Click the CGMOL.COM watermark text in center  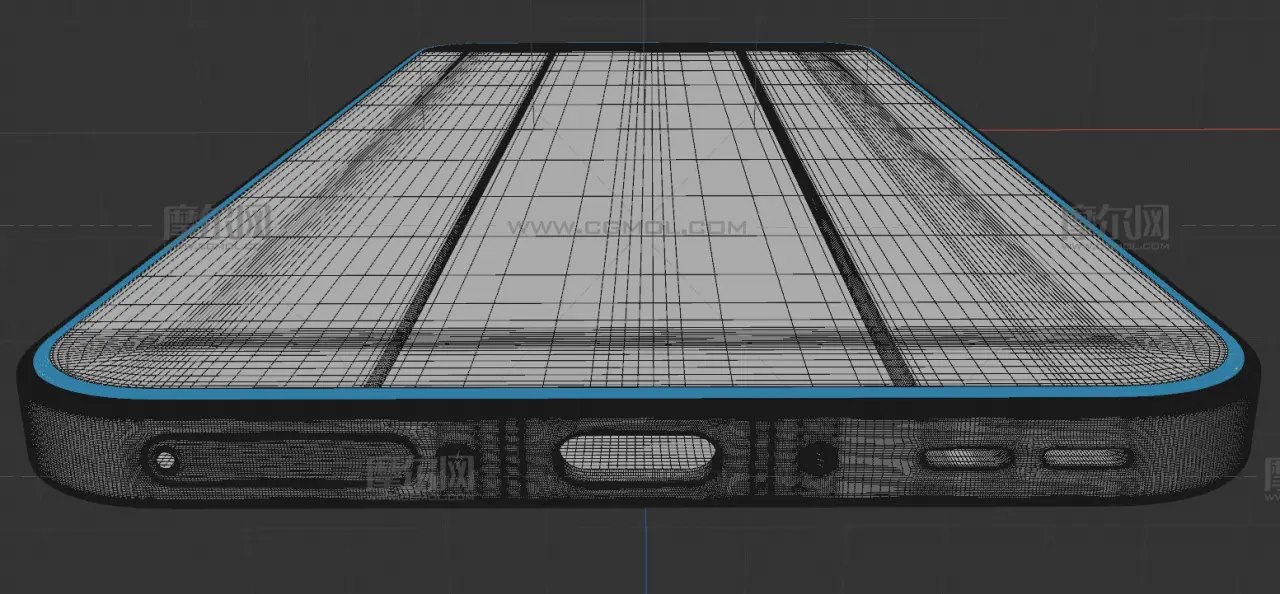pos(628,228)
